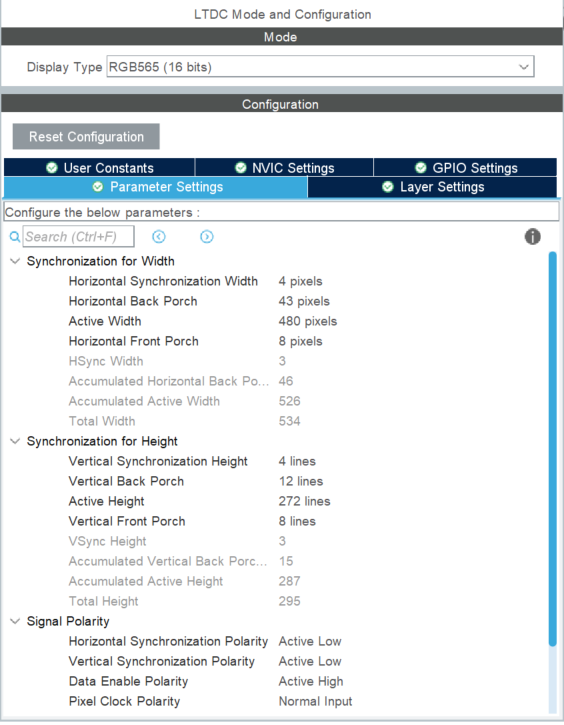Collapse the Signal Polarity section
This screenshot has height=725, width=564.
click(x=15, y=621)
